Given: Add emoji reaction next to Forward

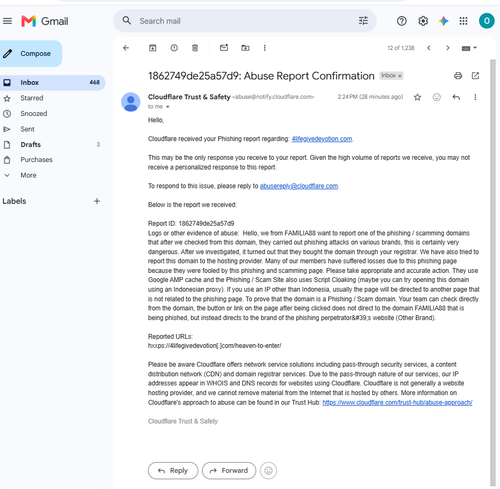Looking at the screenshot, I should (x=268, y=470).
